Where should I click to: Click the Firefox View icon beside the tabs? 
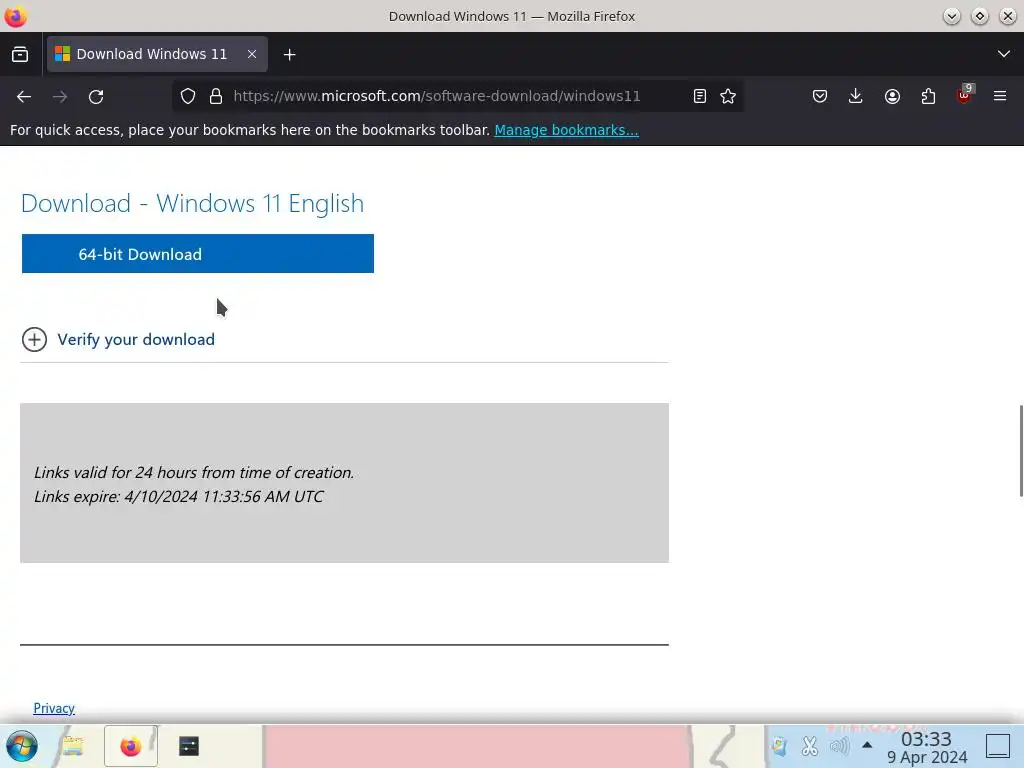point(20,54)
